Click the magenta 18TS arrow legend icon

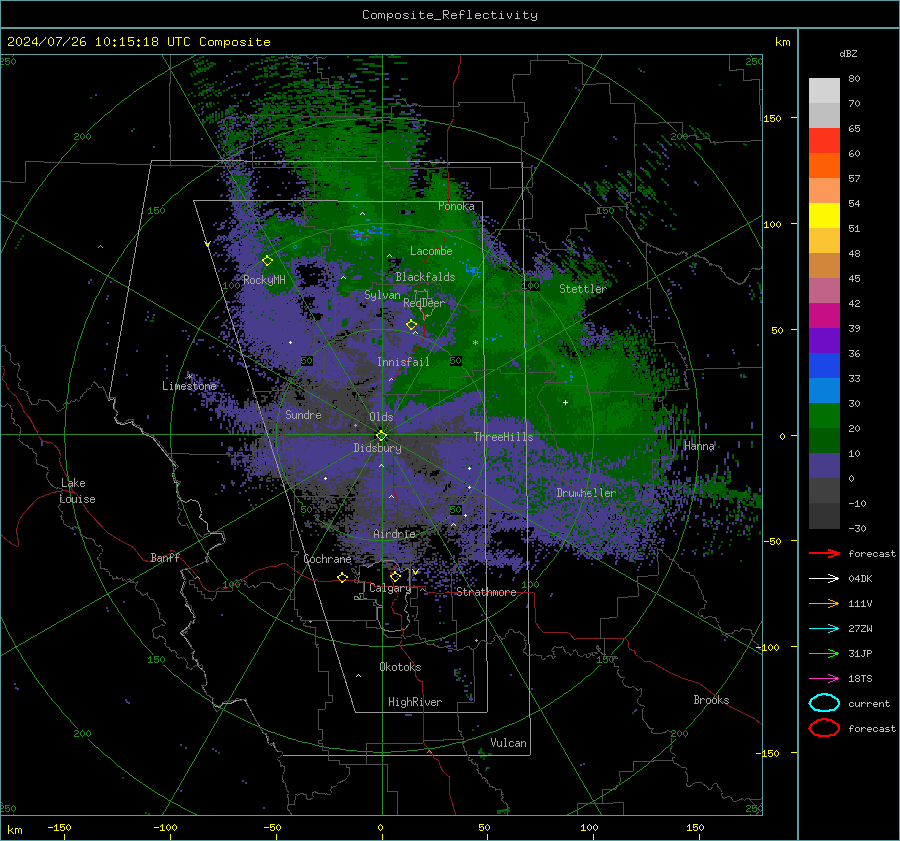(824, 678)
